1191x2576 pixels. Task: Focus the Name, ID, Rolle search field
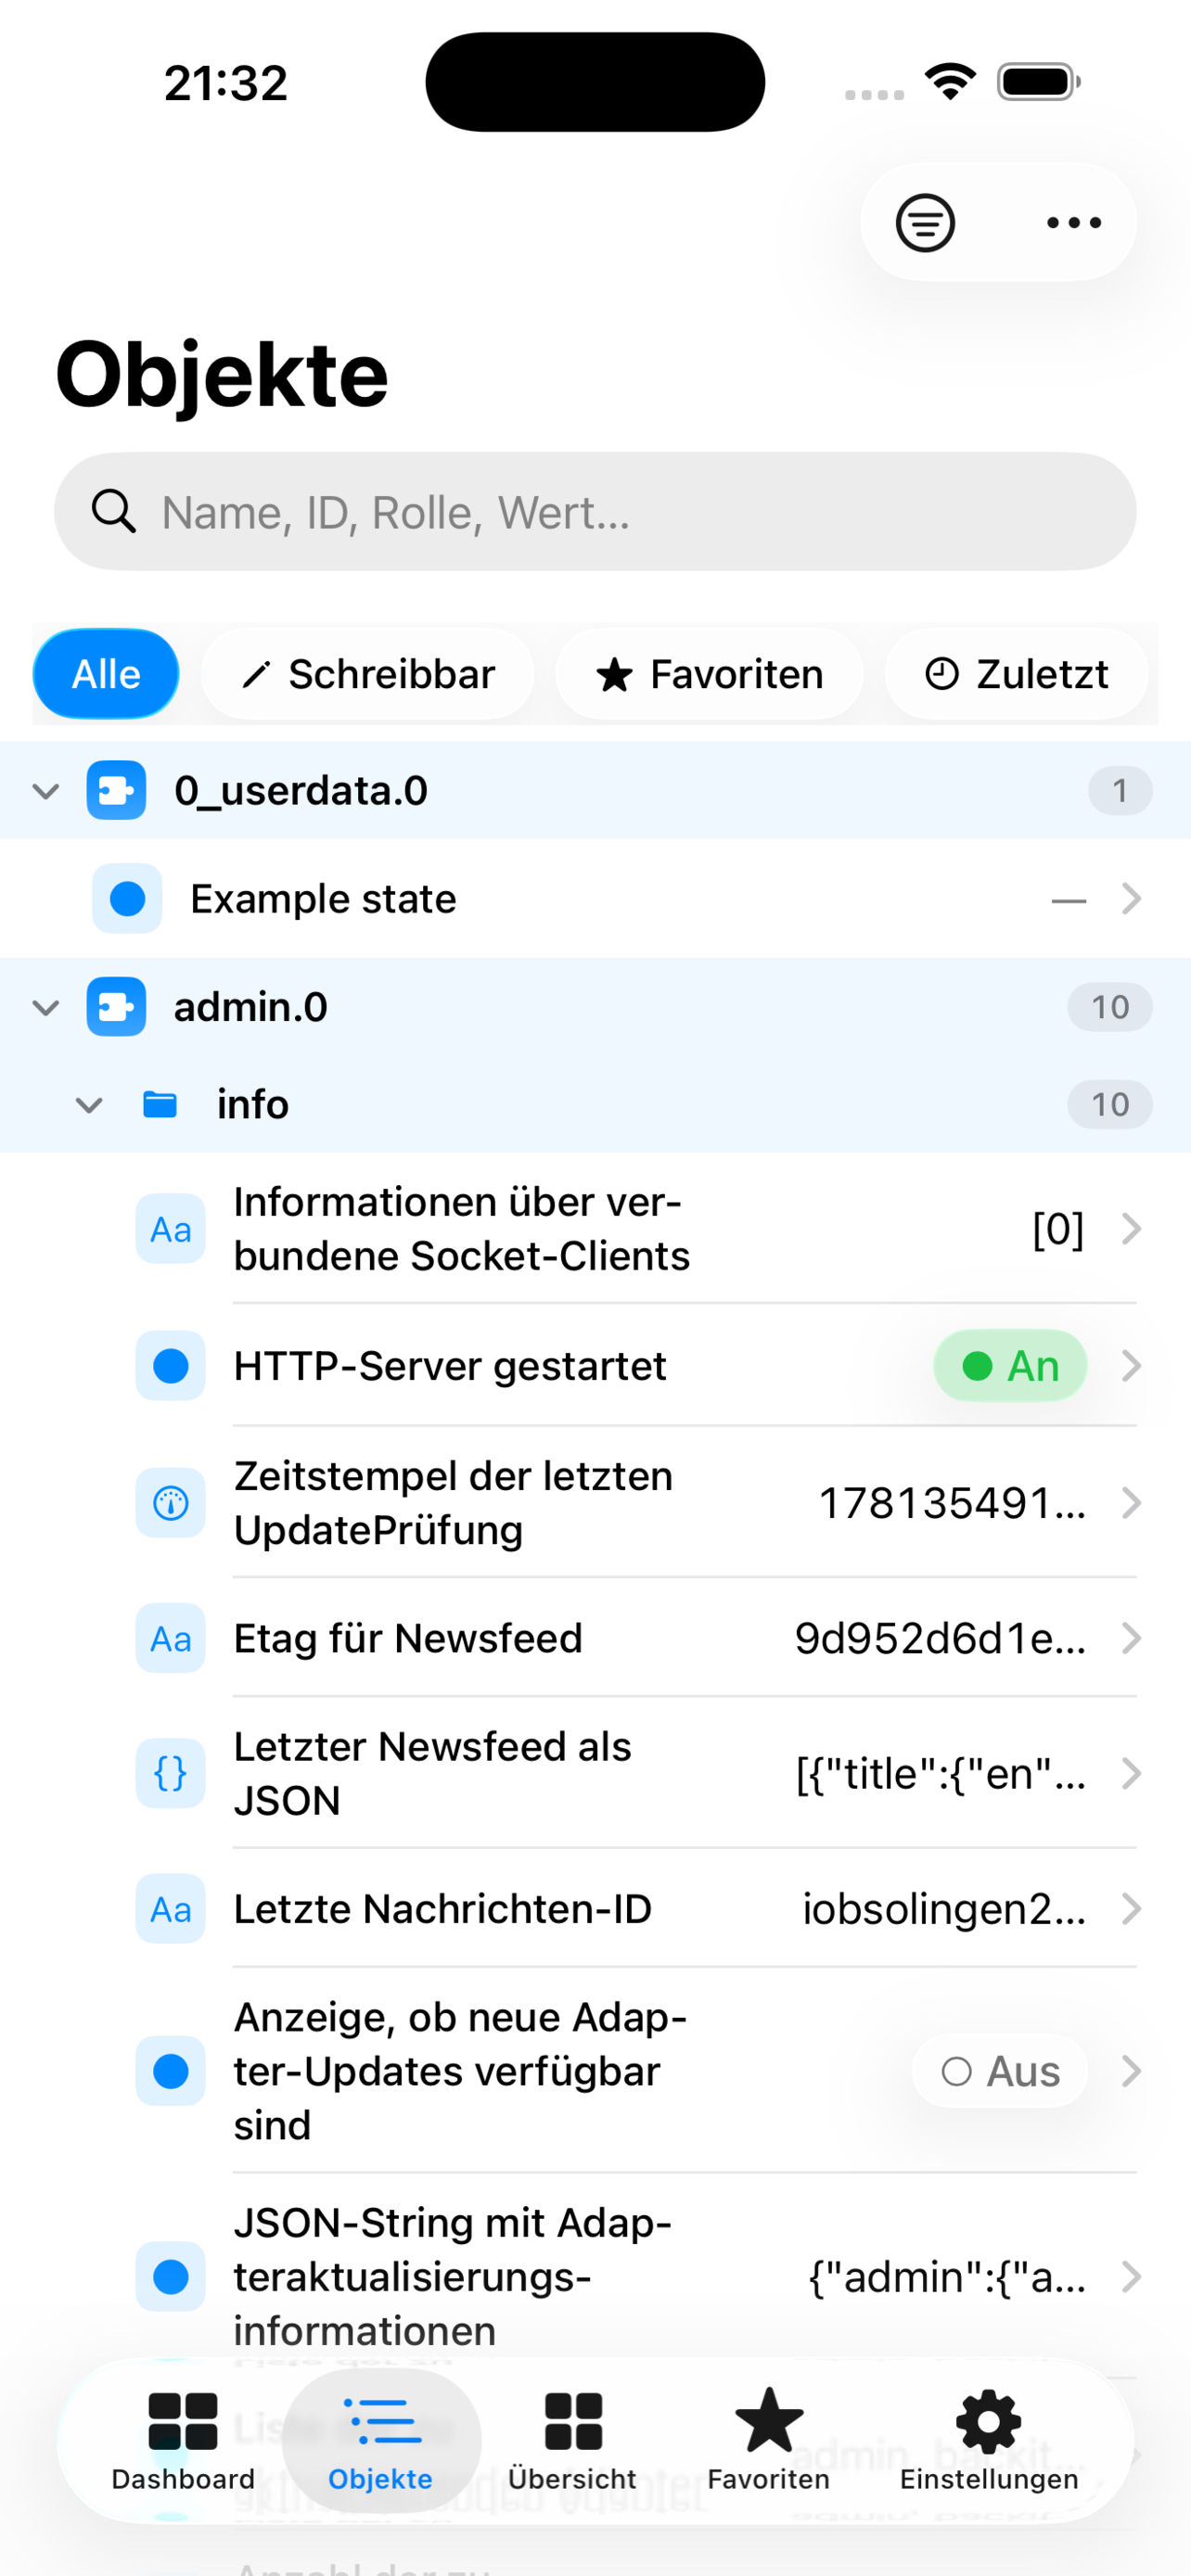[595, 511]
